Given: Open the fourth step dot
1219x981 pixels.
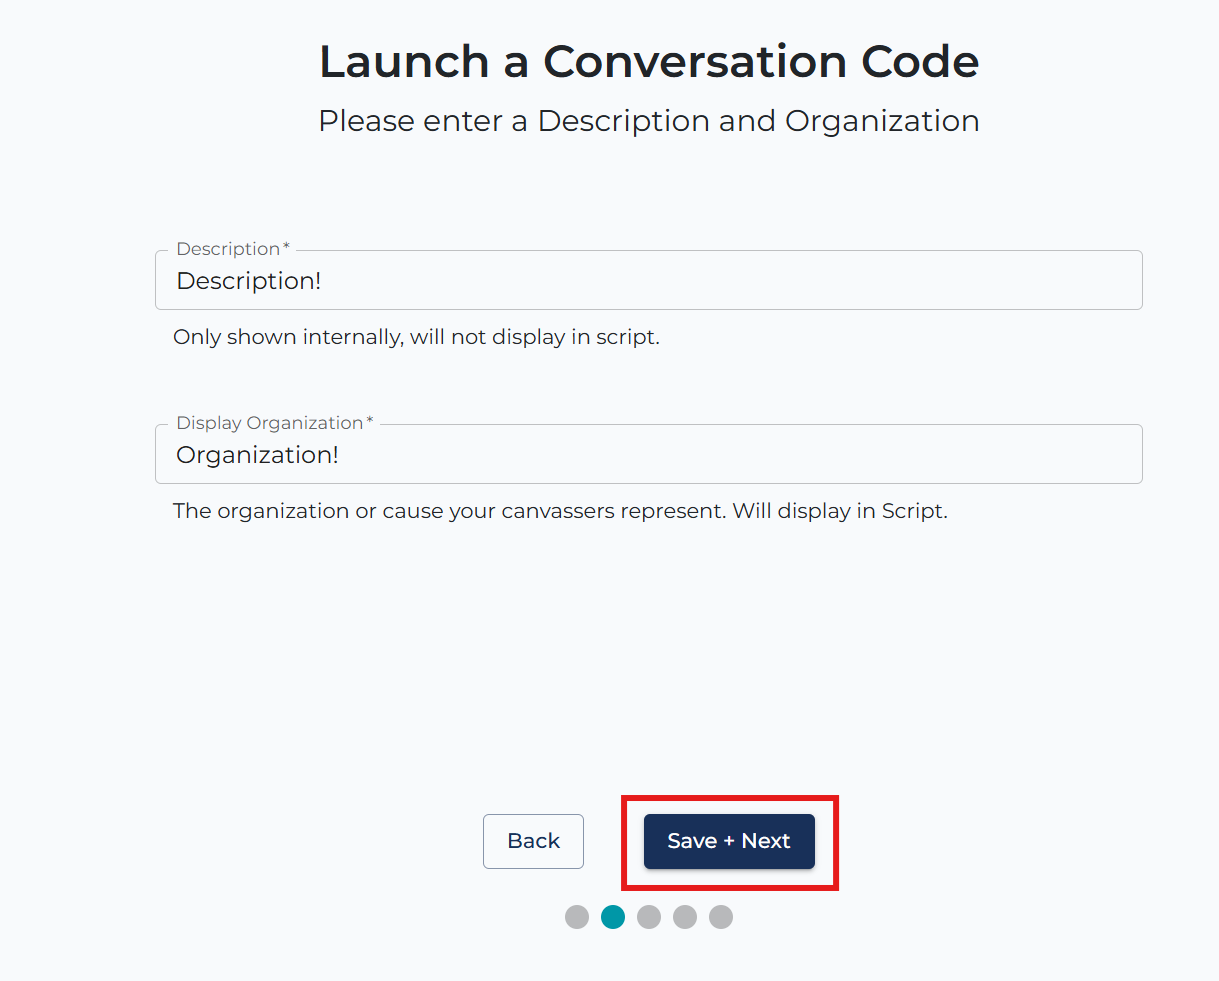Looking at the screenshot, I should 685,917.
